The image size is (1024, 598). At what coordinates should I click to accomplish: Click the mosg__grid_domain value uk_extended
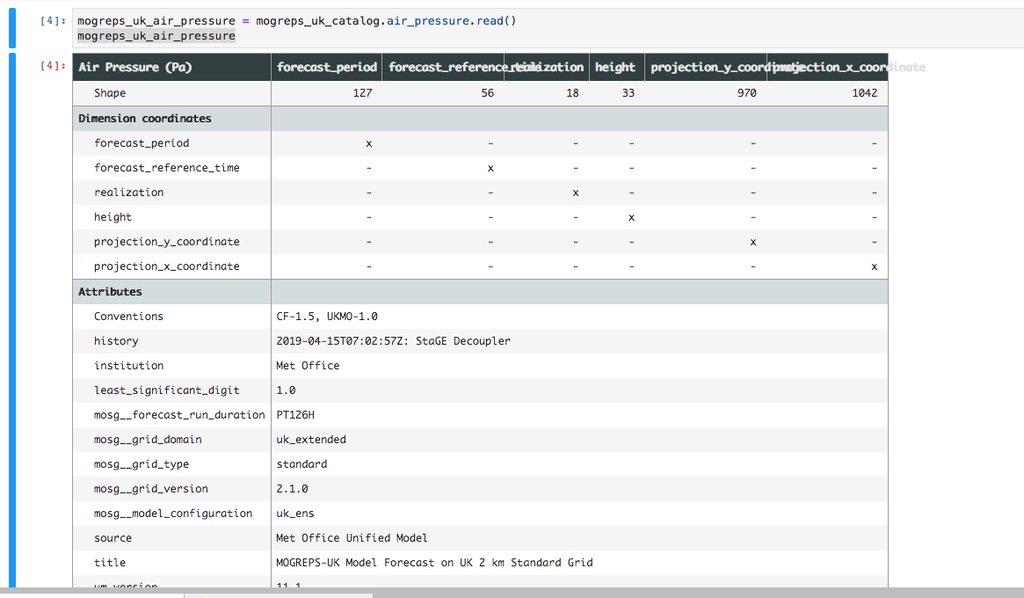click(311, 439)
